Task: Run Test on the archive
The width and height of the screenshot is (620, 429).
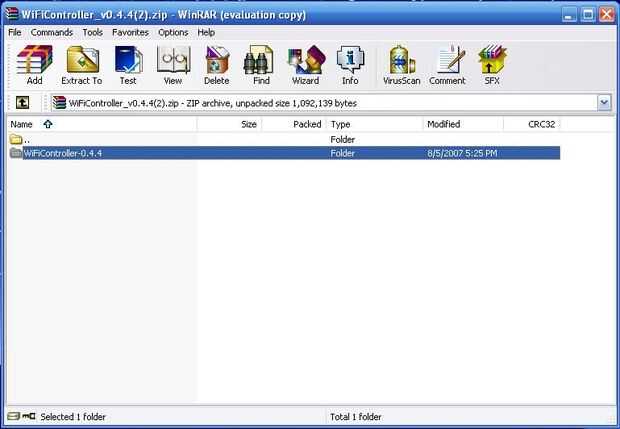Action: [x=128, y=64]
